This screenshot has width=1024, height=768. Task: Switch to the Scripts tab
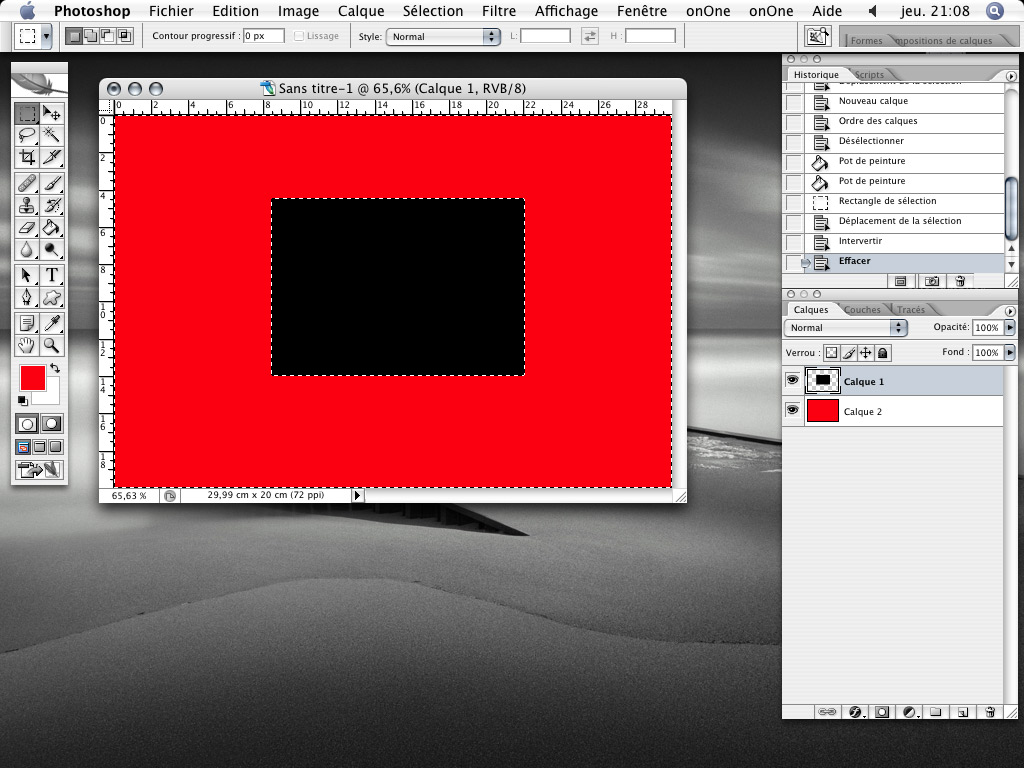pyautogui.click(x=869, y=74)
